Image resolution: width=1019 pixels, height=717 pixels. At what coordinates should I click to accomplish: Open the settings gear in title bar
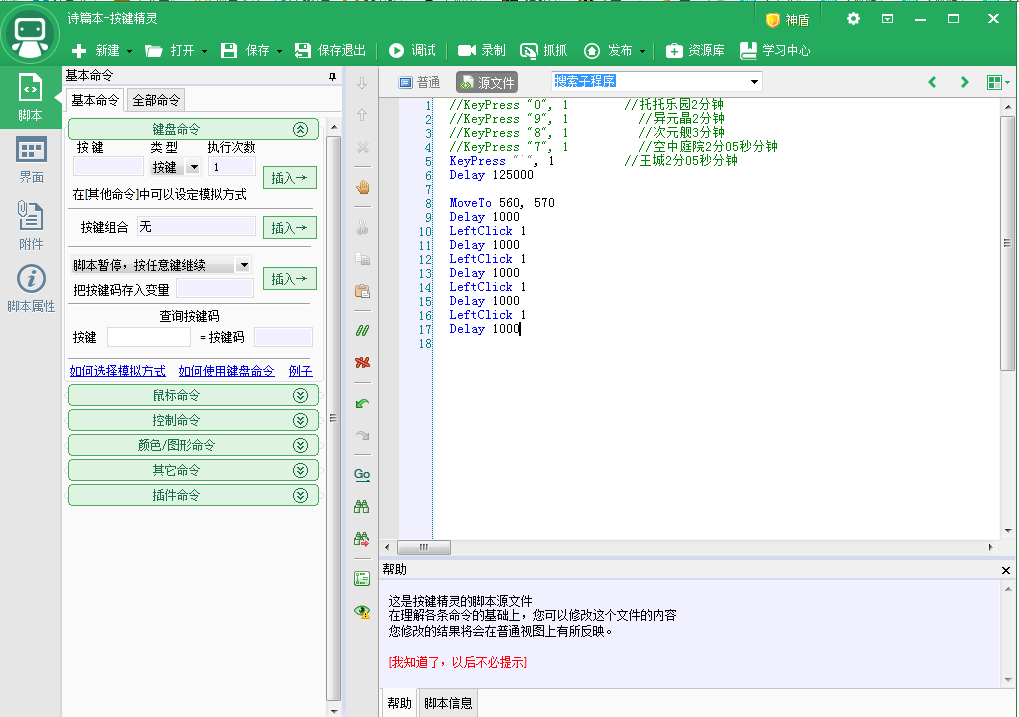[x=853, y=19]
